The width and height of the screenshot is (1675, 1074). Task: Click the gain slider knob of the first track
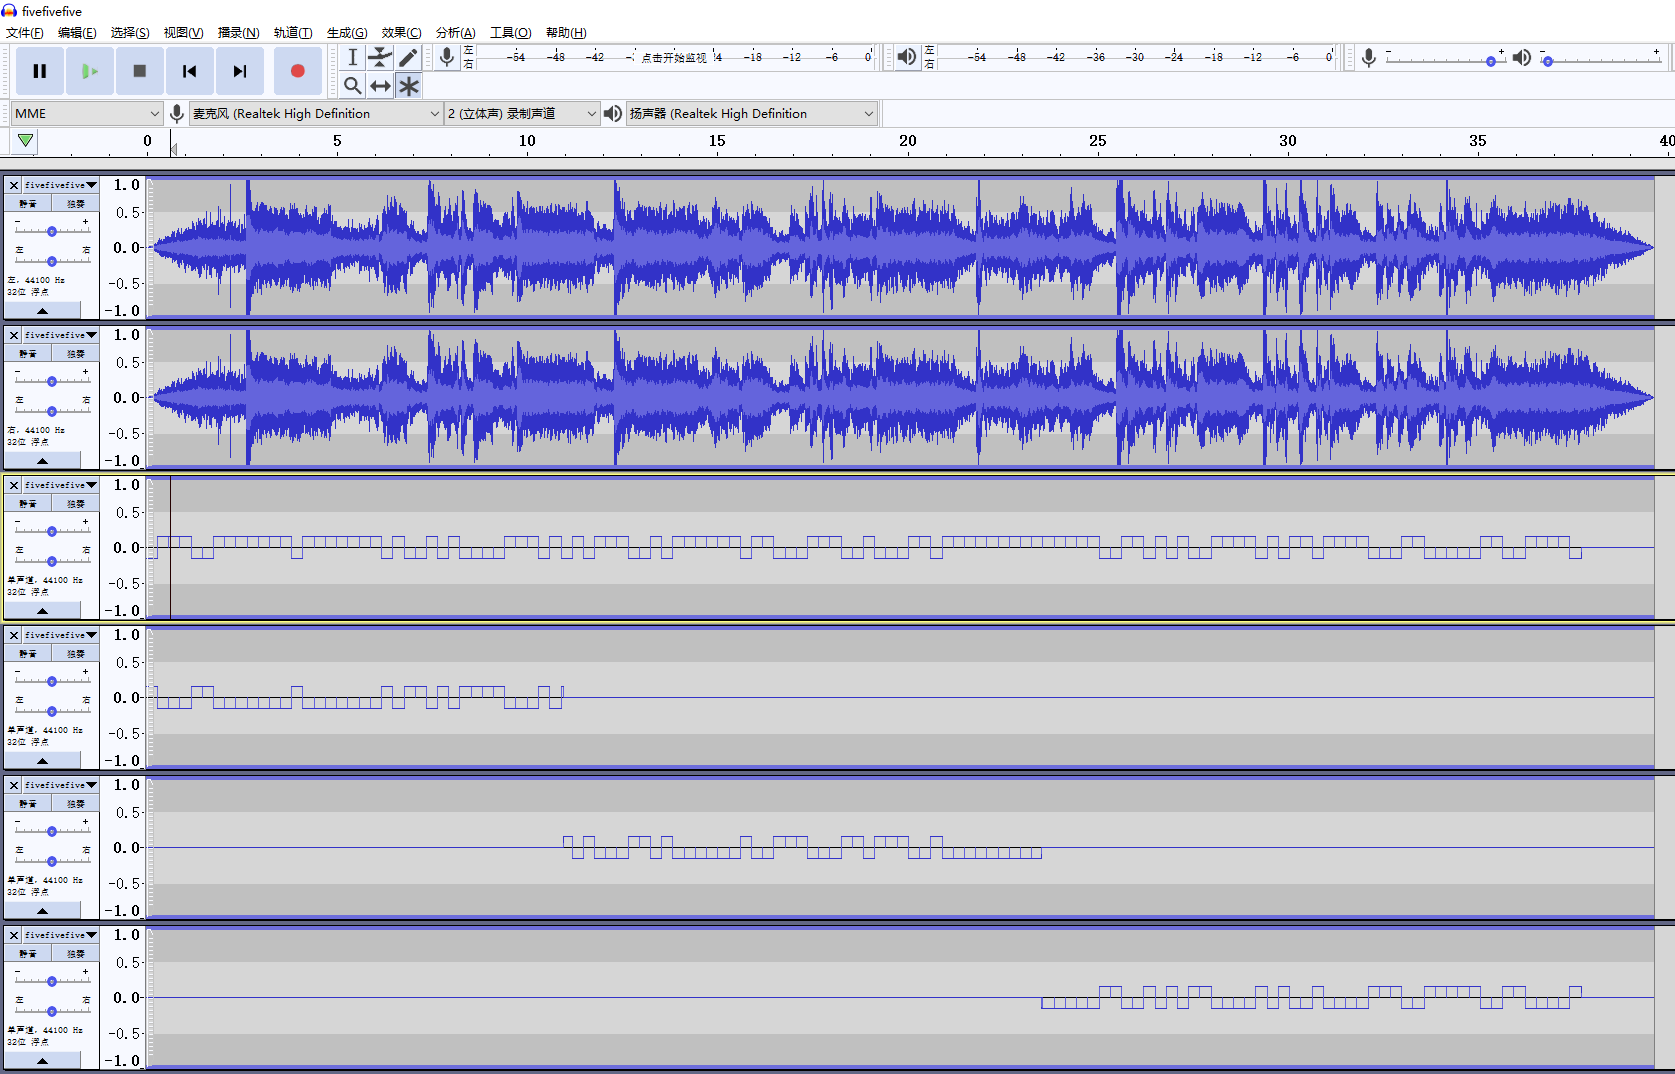click(52, 231)
